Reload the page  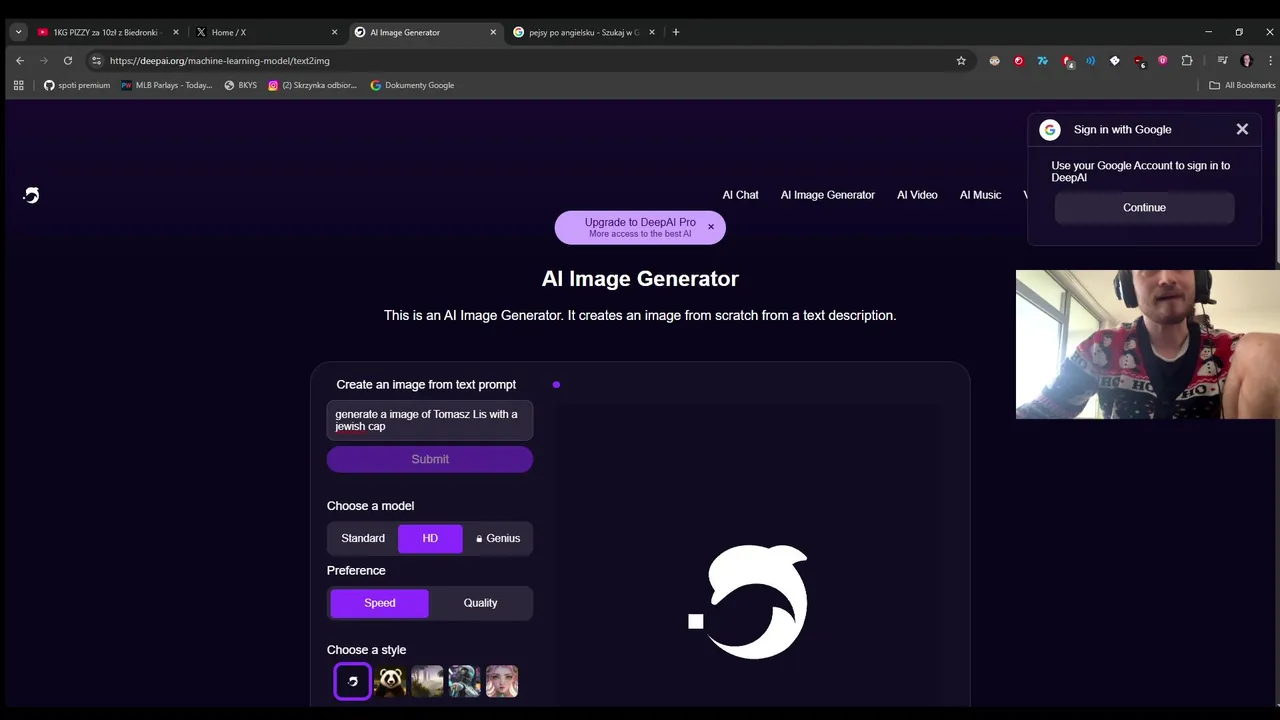click(x=68, y=60)
